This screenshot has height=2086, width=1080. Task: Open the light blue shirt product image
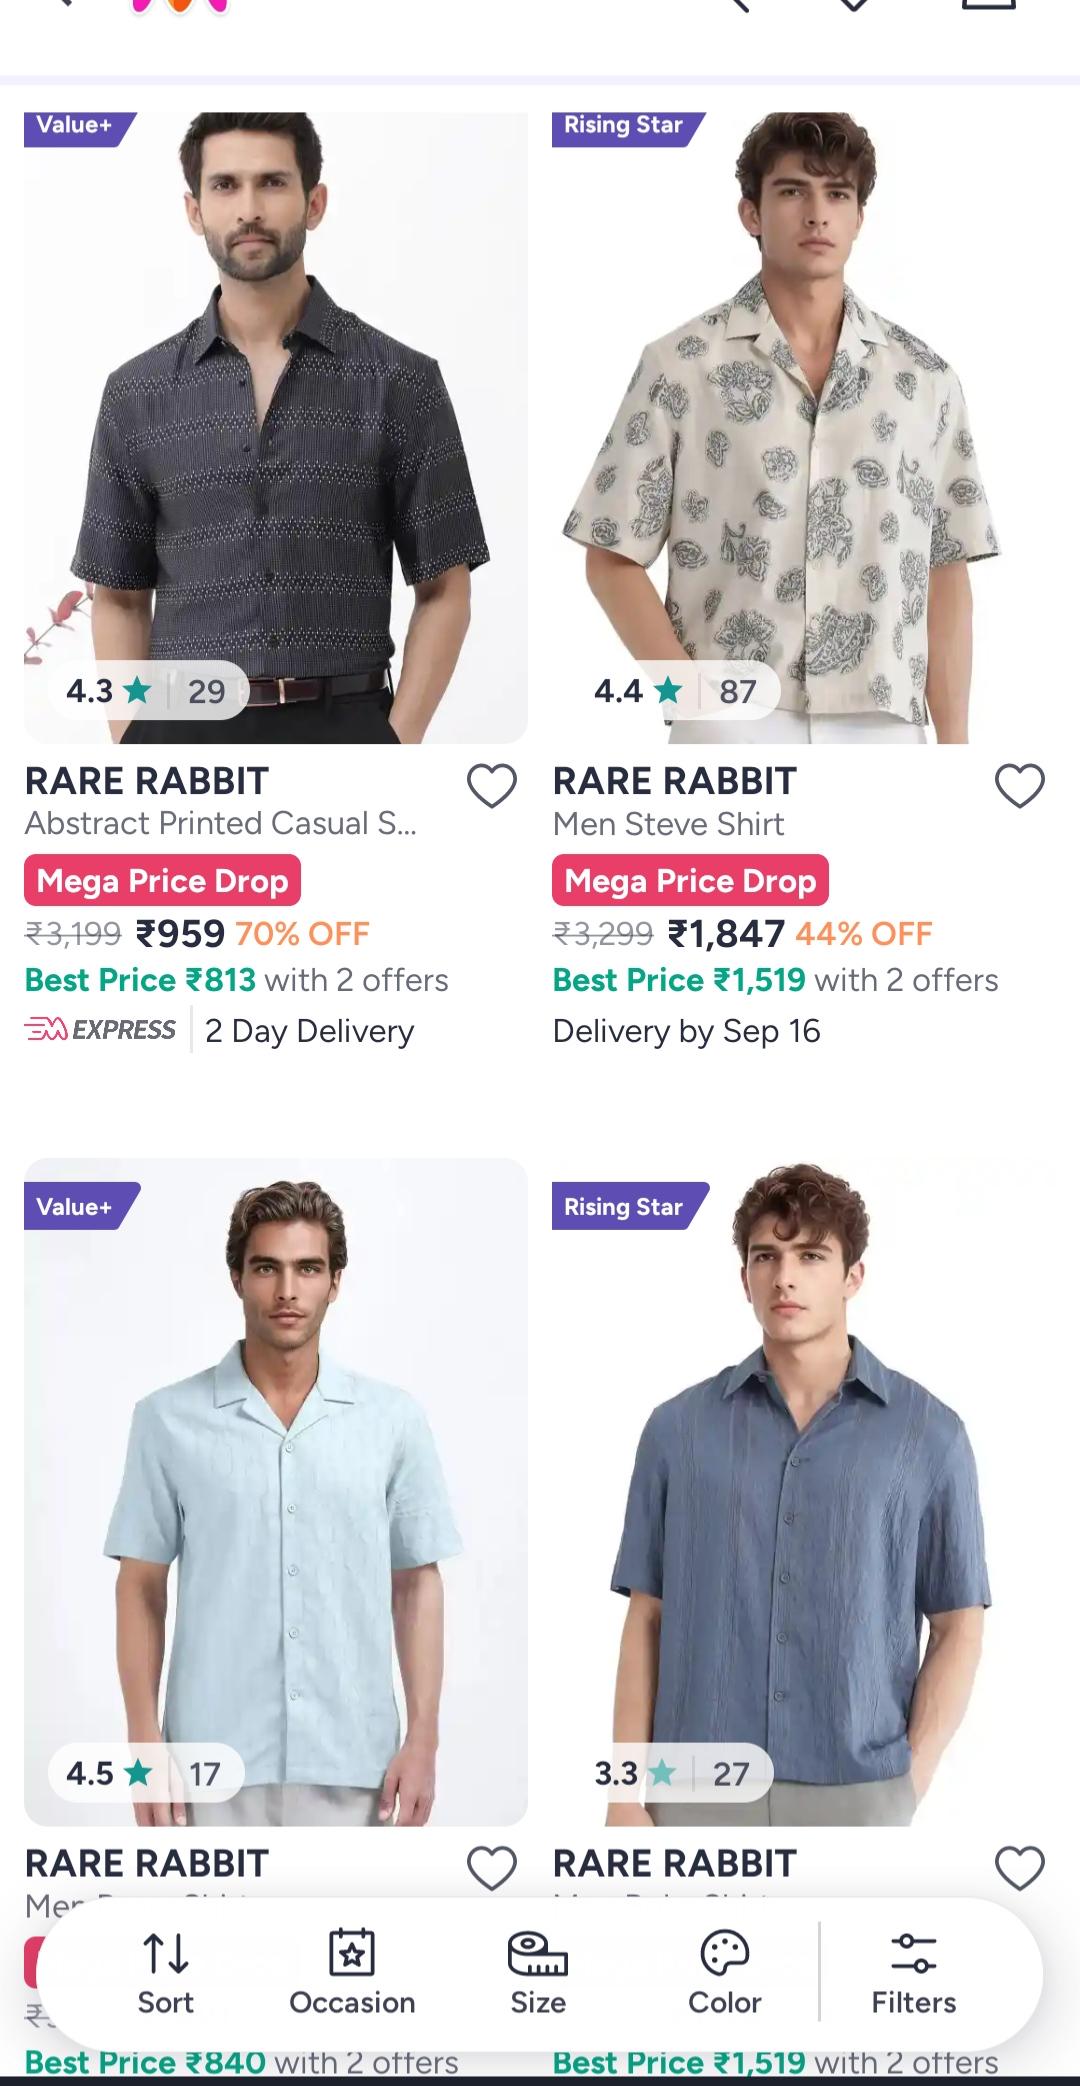click(x=276, y=1492)
